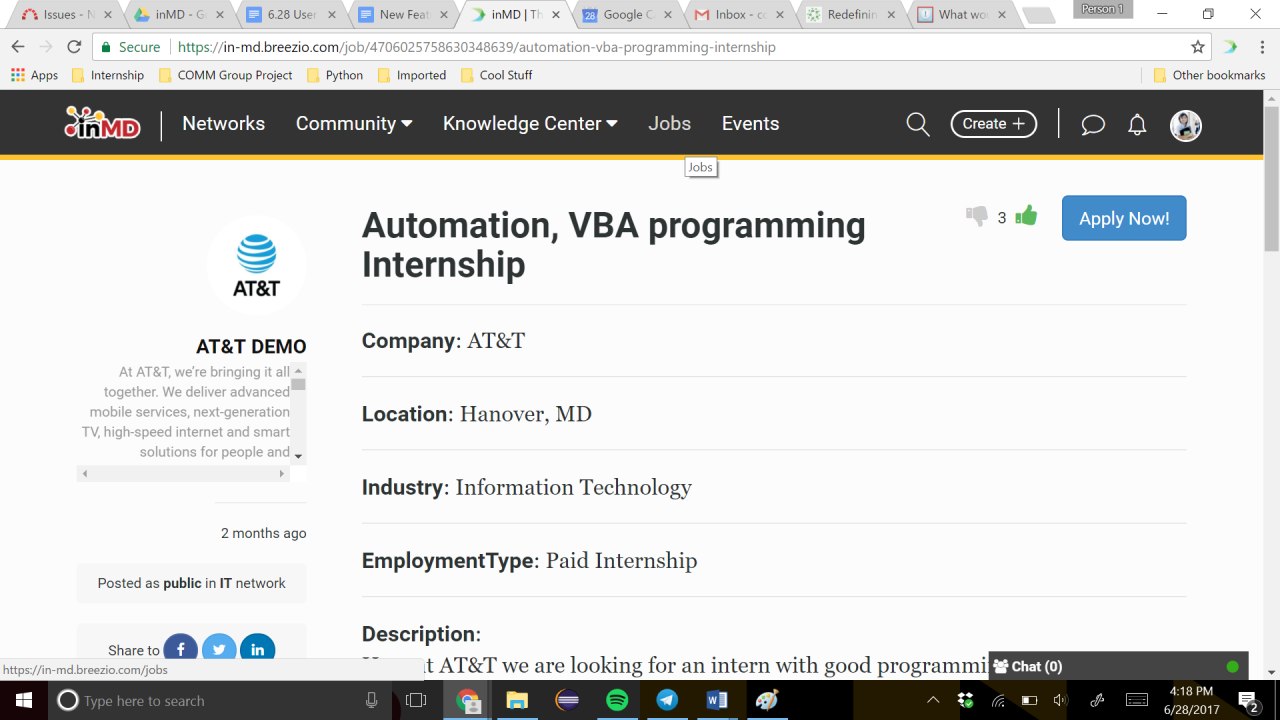
Task: Open the Networks page
Action: 224,124
